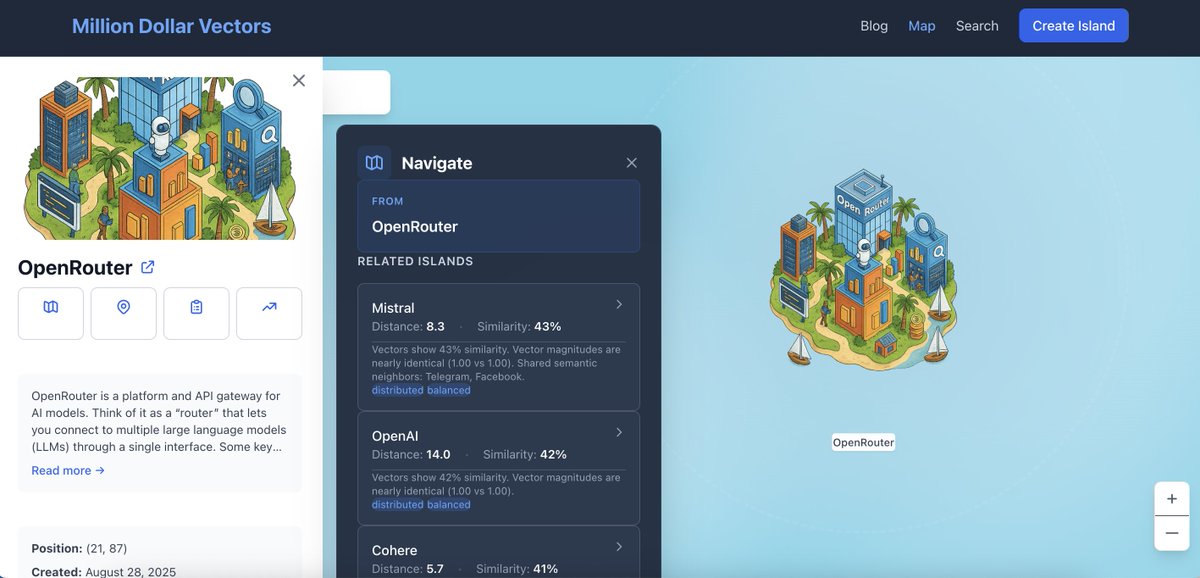Go to Million Dollar Vectors home

pyautogui.click(x=171, y=26)
